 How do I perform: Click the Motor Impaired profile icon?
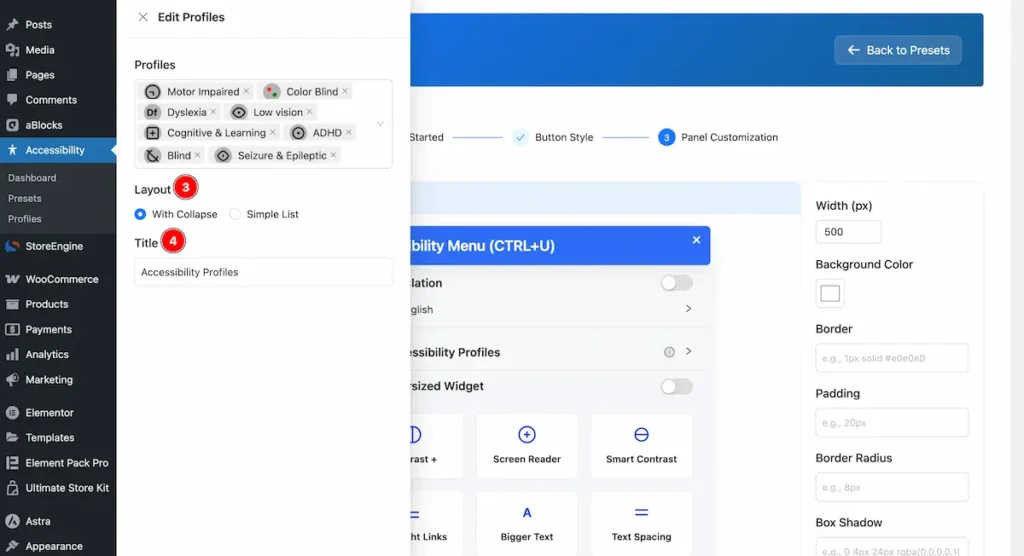pos(152,91)
